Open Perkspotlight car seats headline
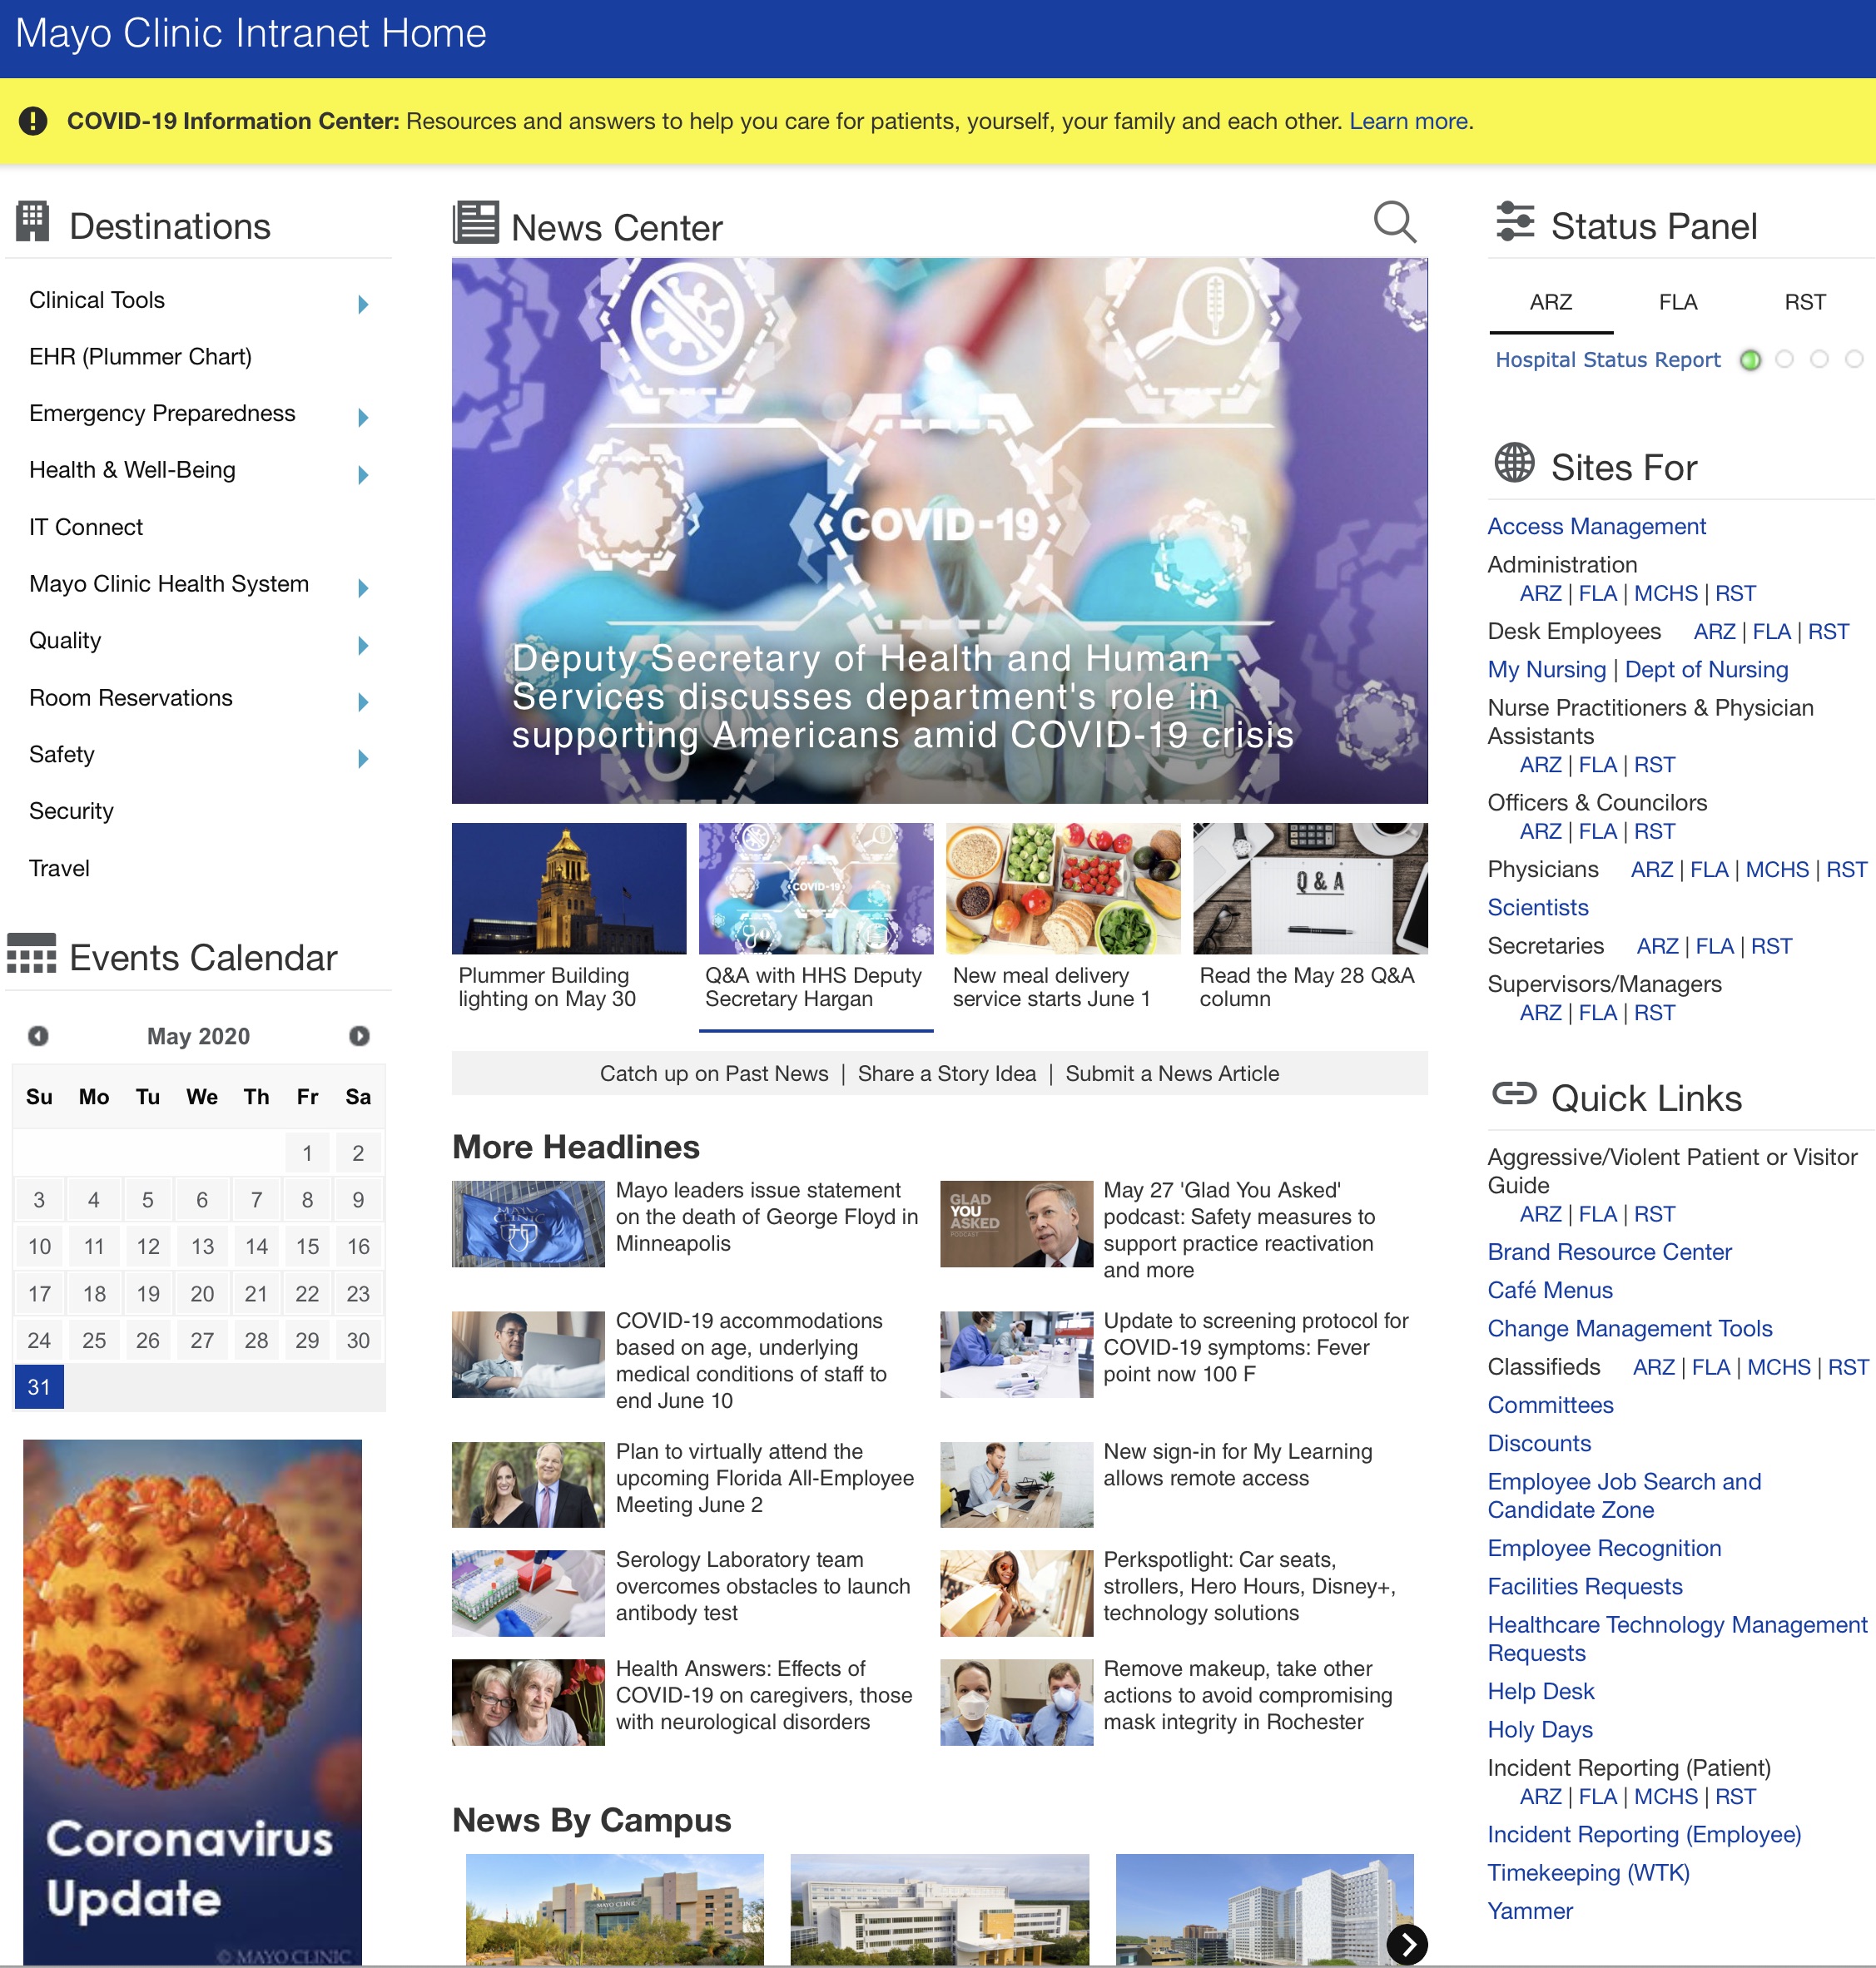The width and height of the screenshot is (1876, 1968). (x=1249, y=1586)
